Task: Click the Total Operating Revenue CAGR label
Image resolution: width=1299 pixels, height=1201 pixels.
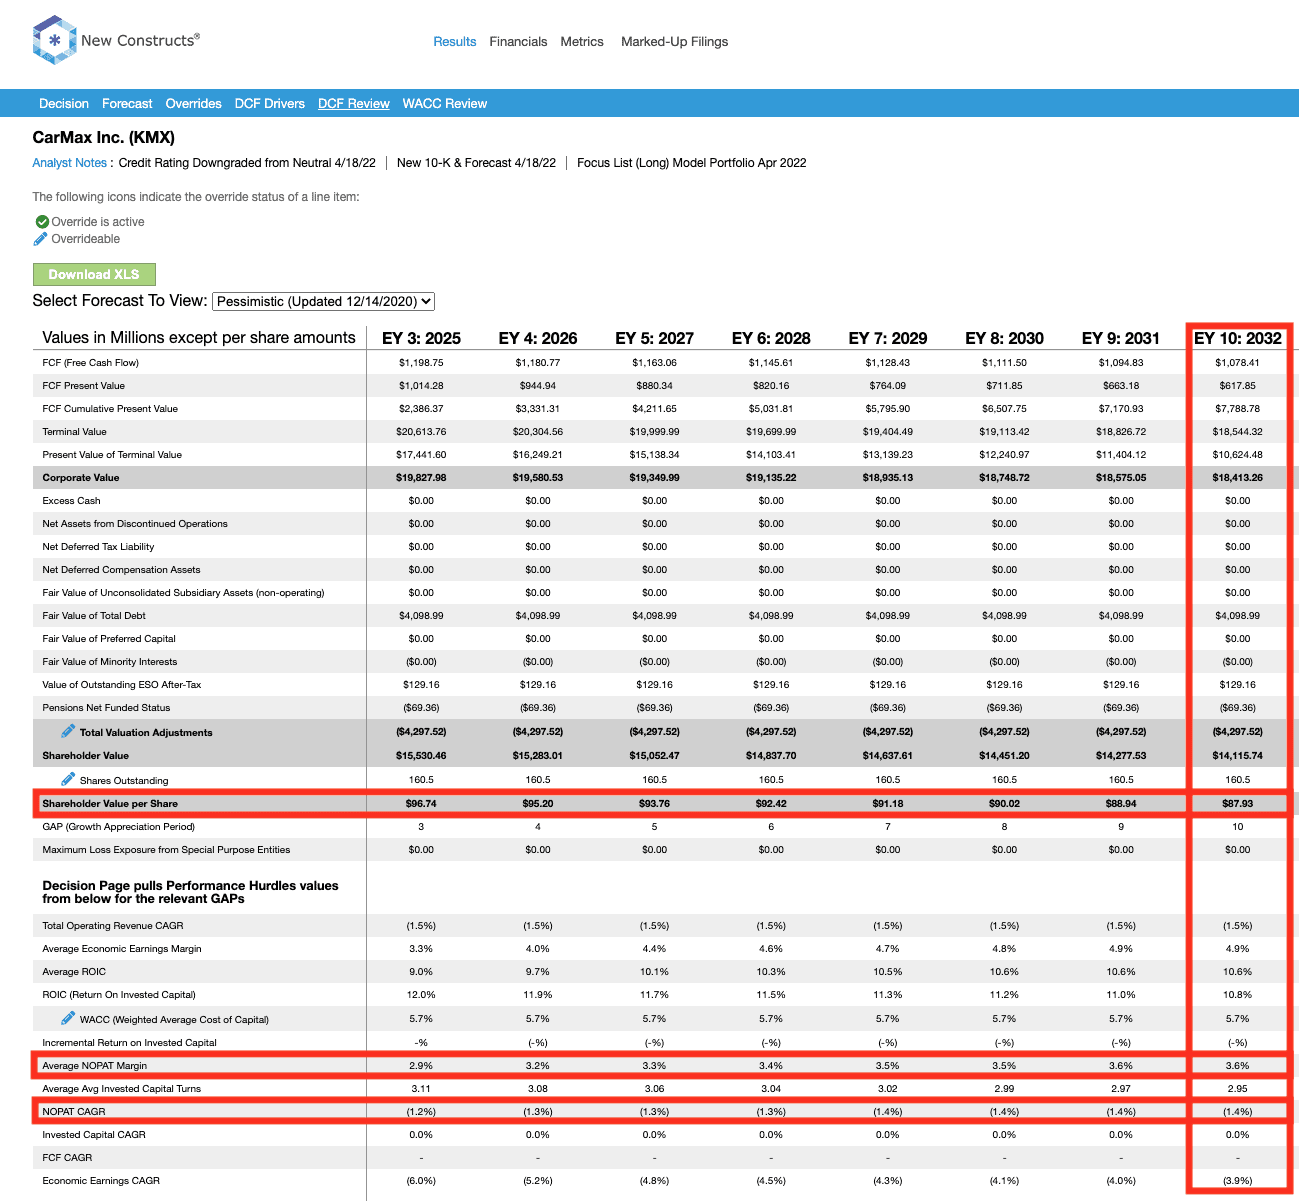Action: tap(113, 926)
